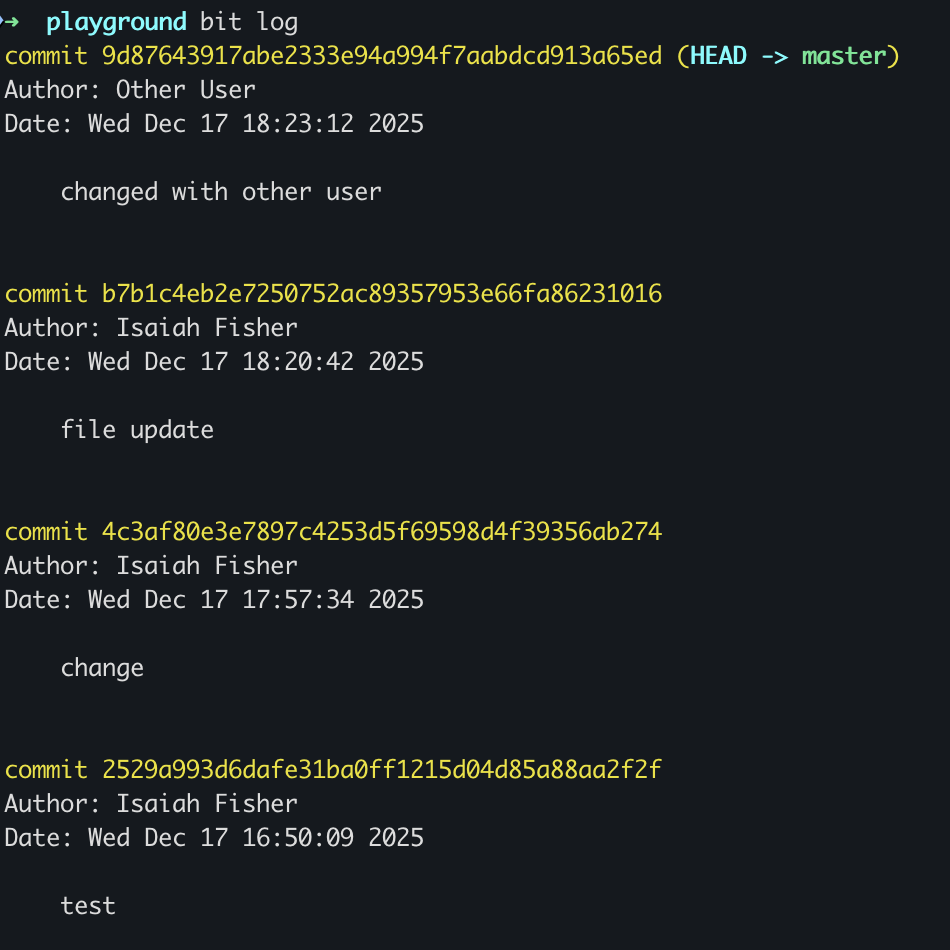Image resolution: width=950 pixels, height=950 pixels.
Task: Click the date 'Dec 17 17:57:34 2025'
Action: (256, 599)
